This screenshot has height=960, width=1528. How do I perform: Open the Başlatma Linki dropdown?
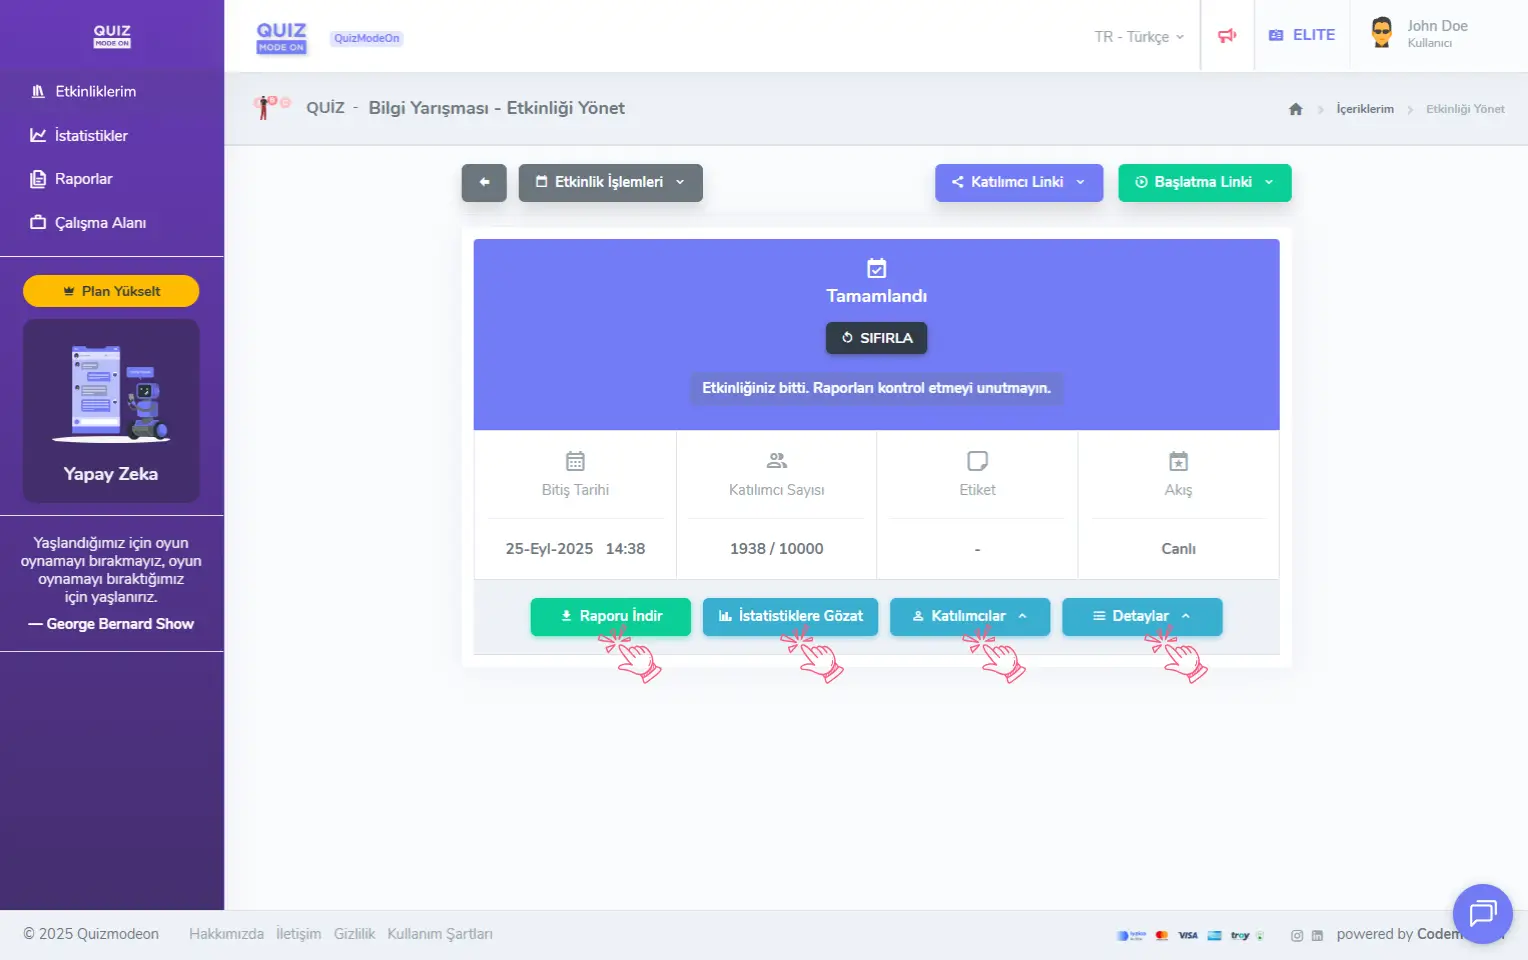[x=1204, y=183]
